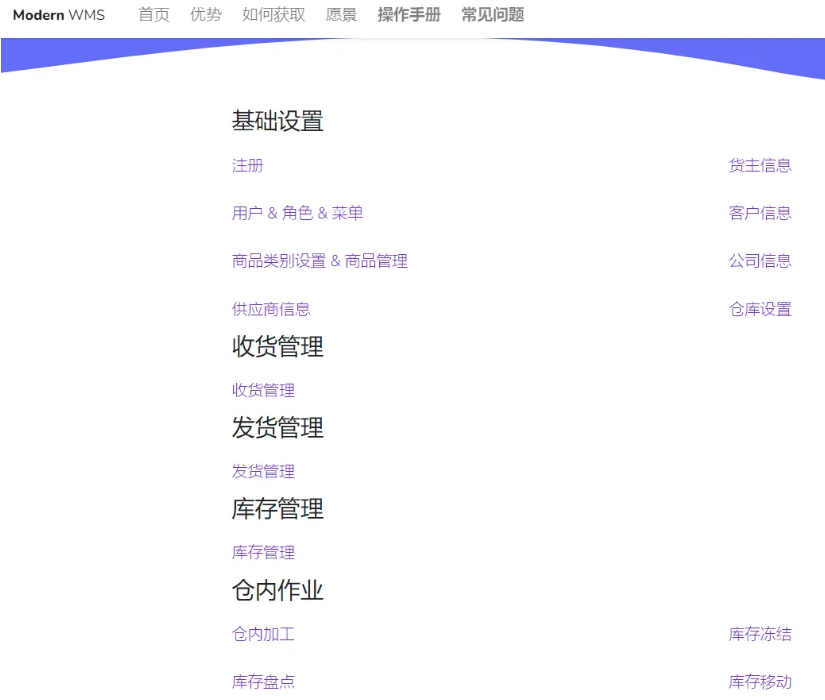Open the 库存盘点 link
Image resolution: width=825 pixels, height=700 pixels.
tap(263, 682)
